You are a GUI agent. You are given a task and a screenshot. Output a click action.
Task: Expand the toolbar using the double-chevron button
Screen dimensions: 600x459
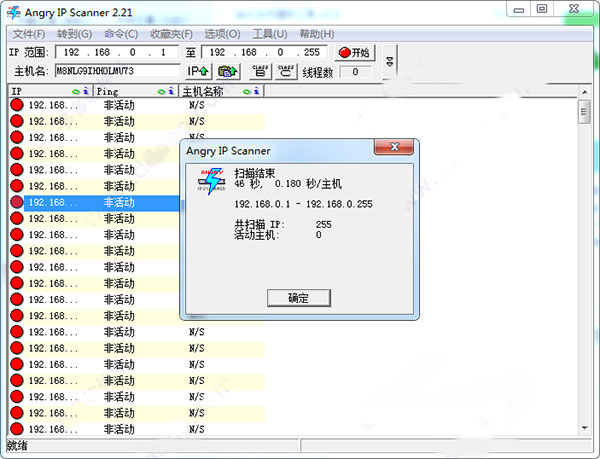[x=389, y=60]
